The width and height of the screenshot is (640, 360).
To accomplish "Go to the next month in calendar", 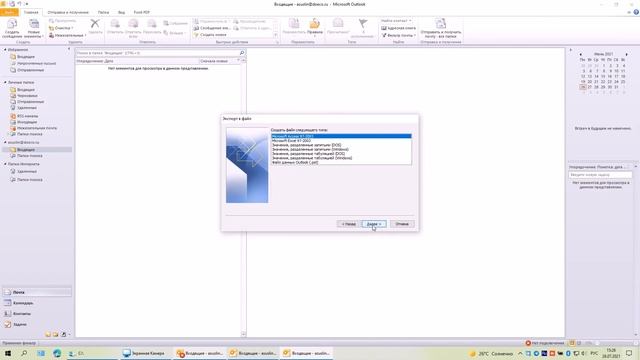I will [x=627, y=54].
